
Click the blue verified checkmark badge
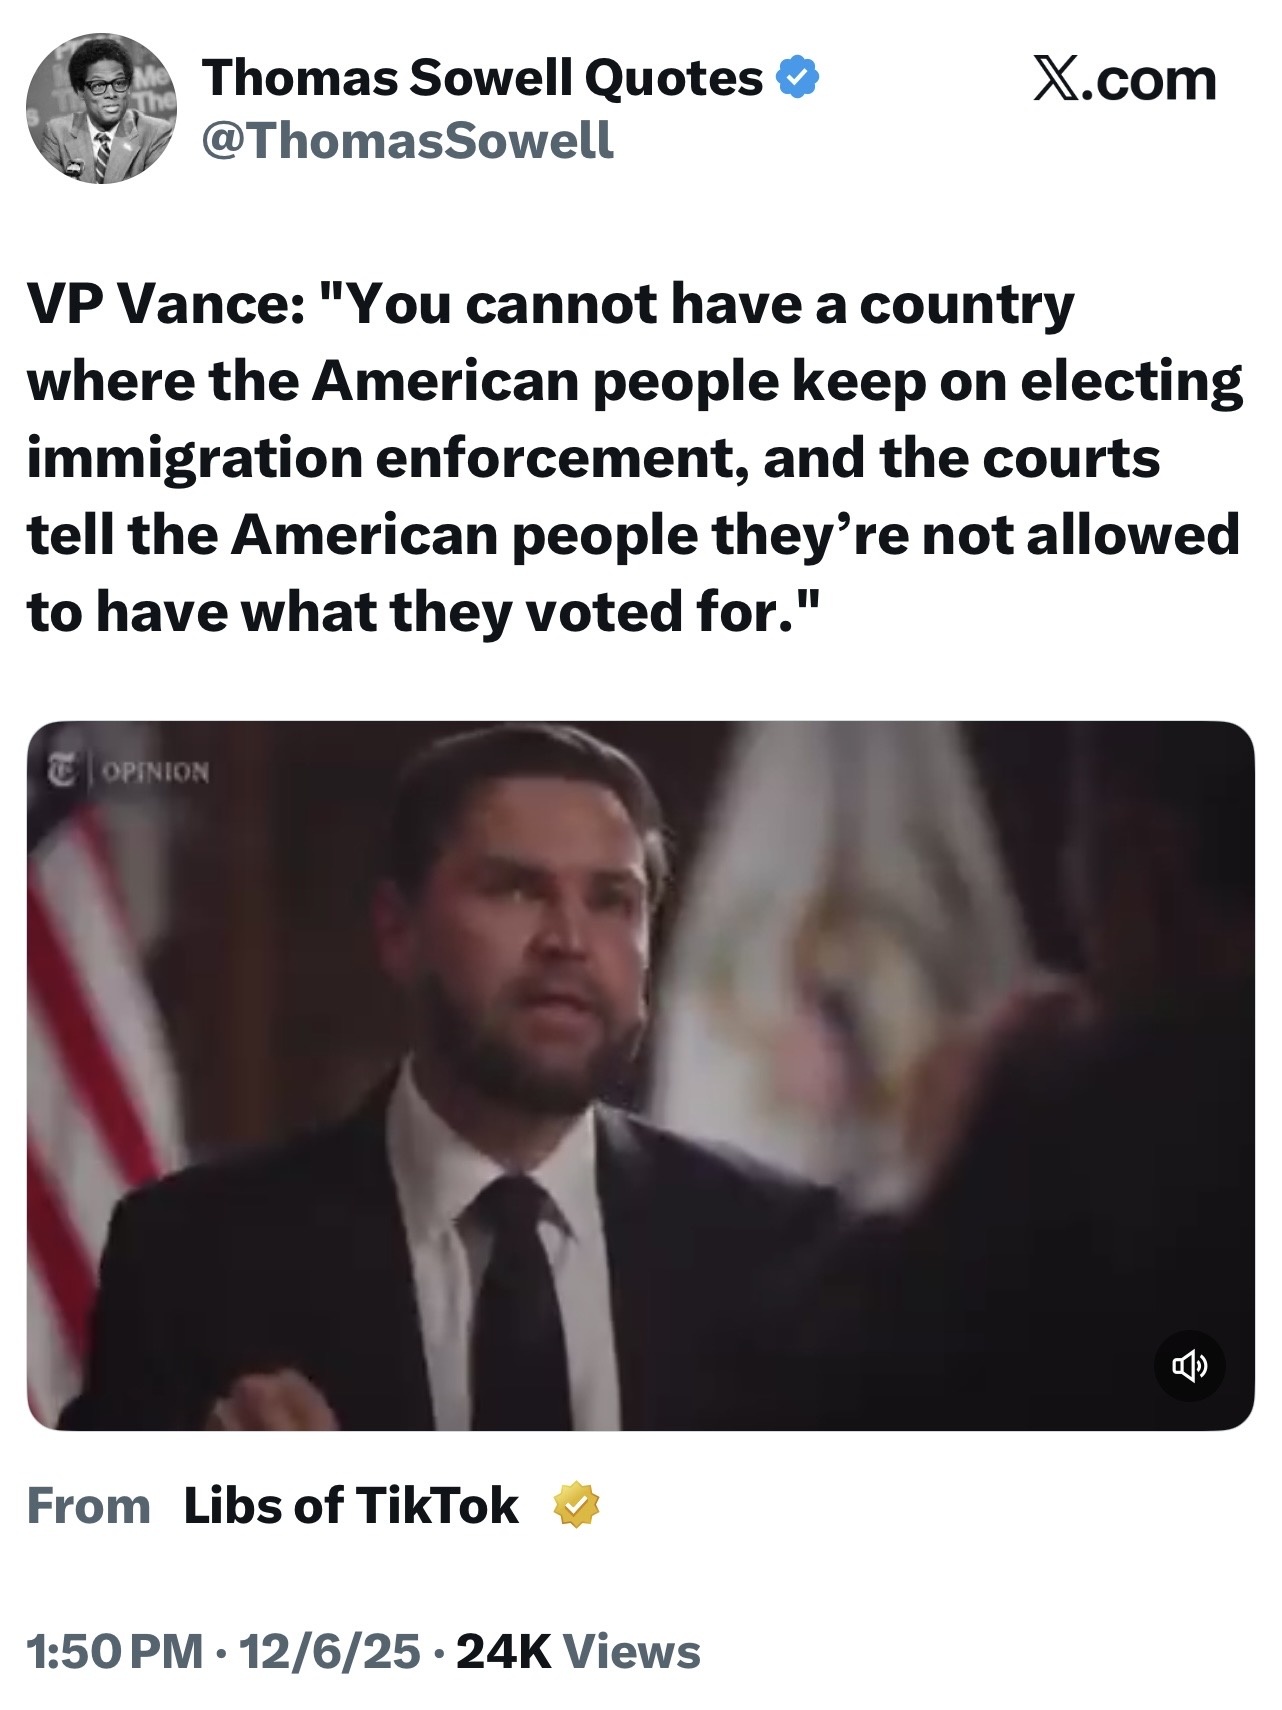click(797, 78)
